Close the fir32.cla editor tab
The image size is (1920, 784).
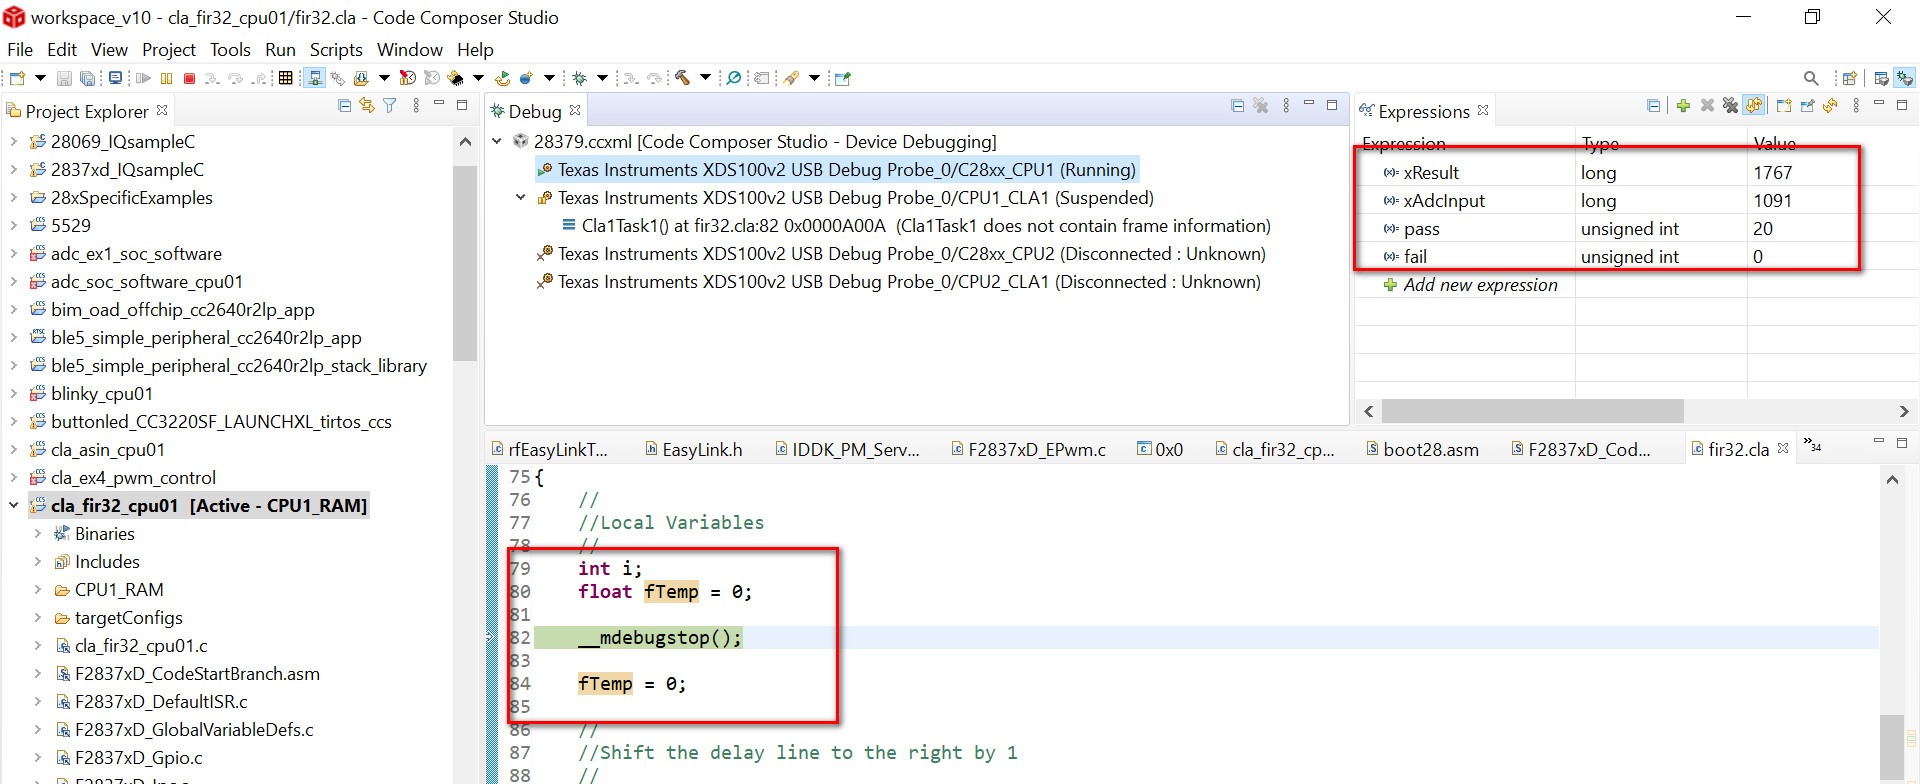pyautogui.click(x=1783, y=448)
